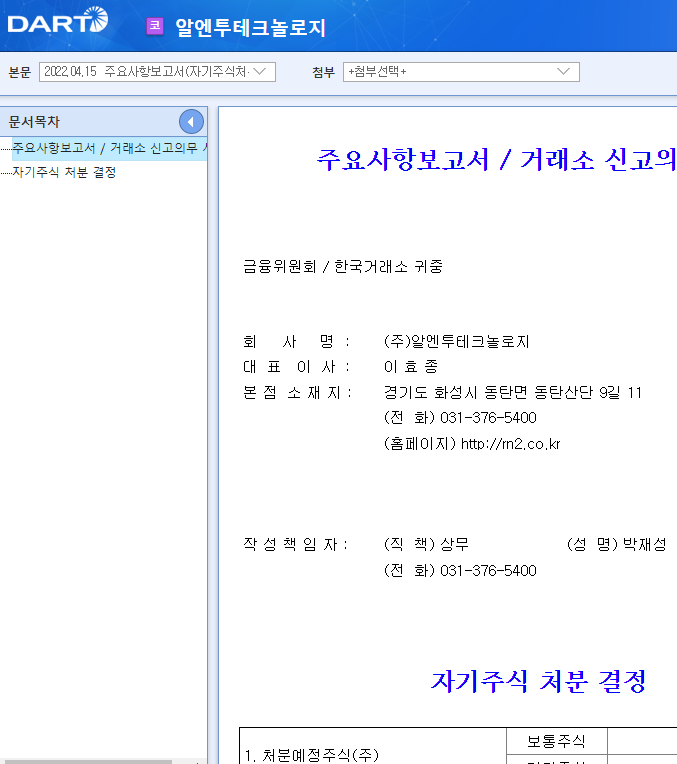Viewport: 677px width, 764px height.
Task: Select 주요사항보고서 / 거래소 신고의무 in the table of contents
Action: click(110, 148)
